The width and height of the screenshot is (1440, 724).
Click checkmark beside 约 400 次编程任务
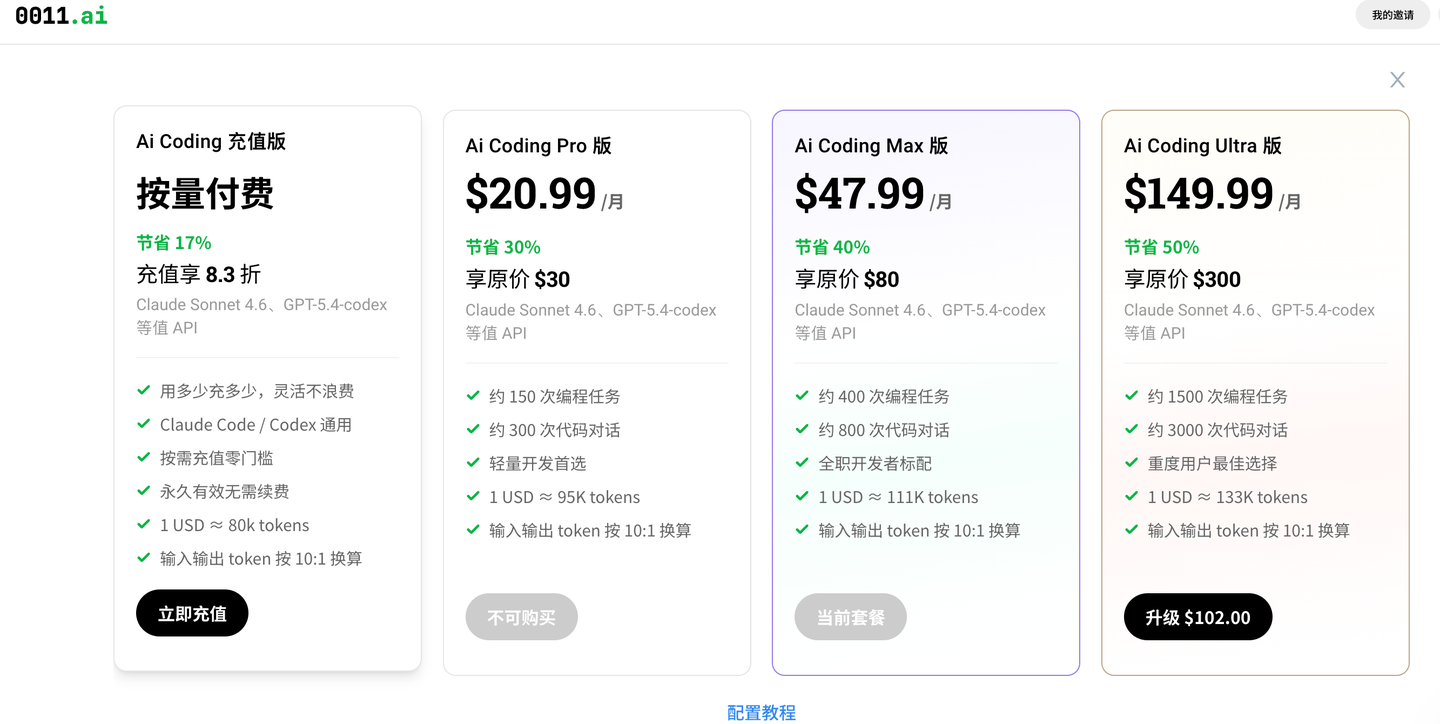802,395
